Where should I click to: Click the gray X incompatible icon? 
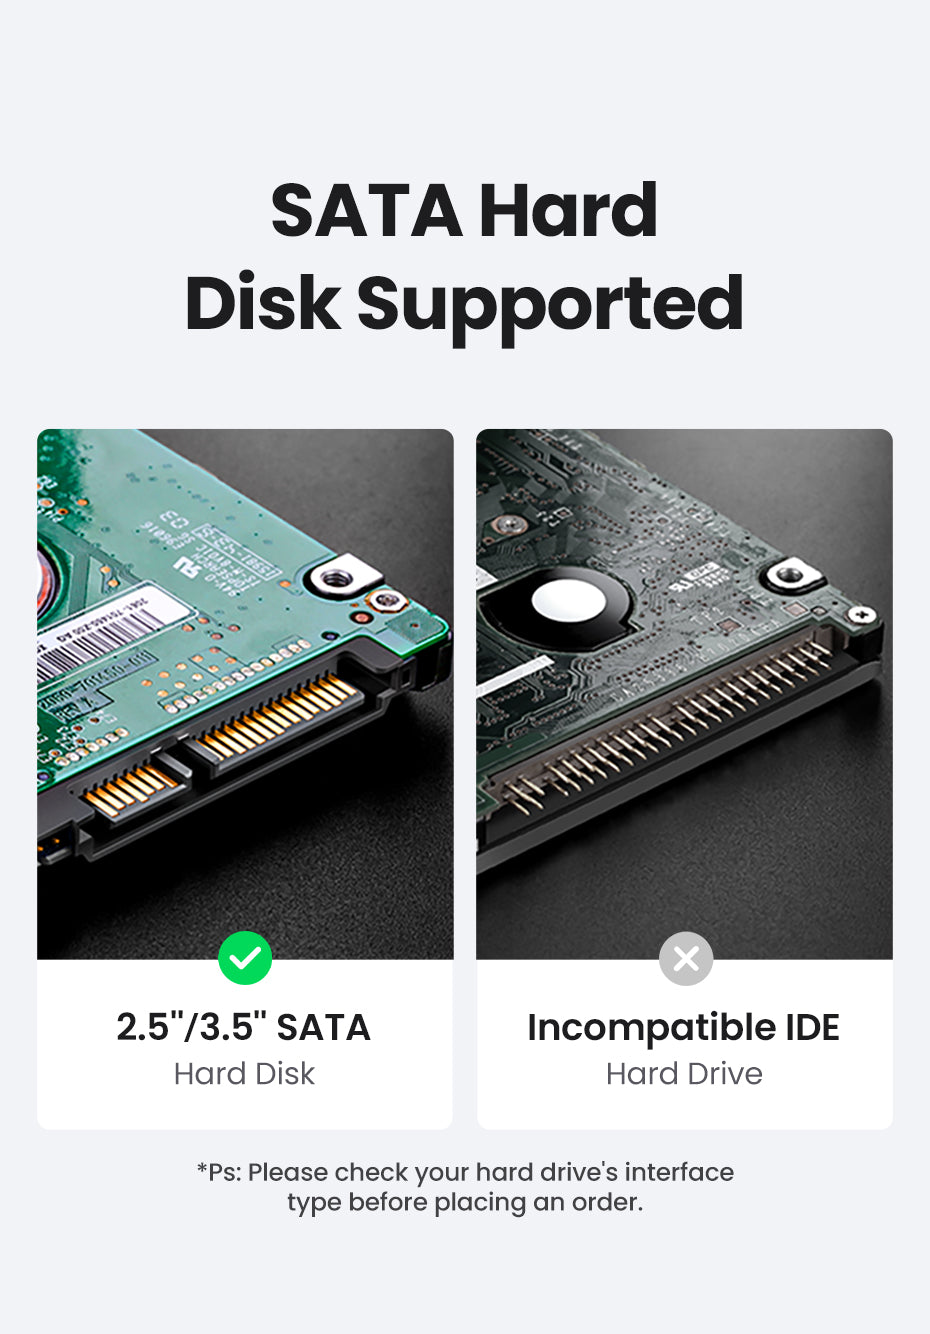pyautogui.click(x=686, y=958)
